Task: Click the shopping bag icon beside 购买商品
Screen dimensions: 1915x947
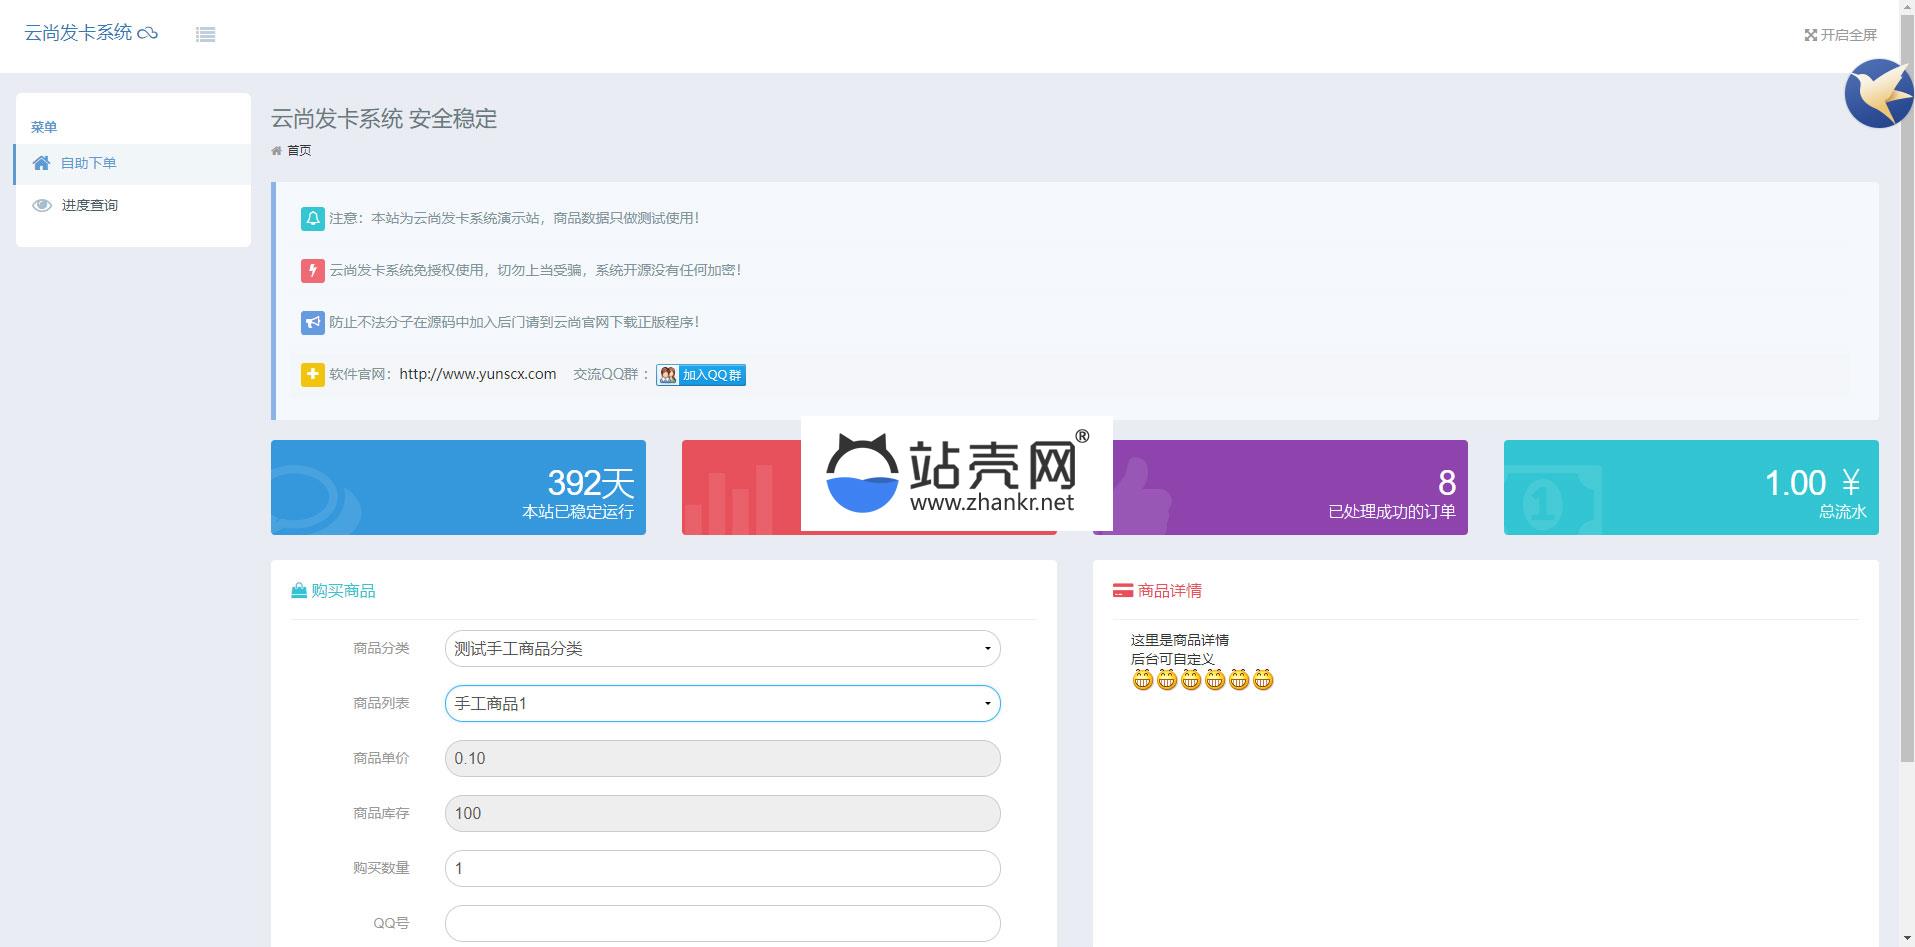Action: [298, 591]
